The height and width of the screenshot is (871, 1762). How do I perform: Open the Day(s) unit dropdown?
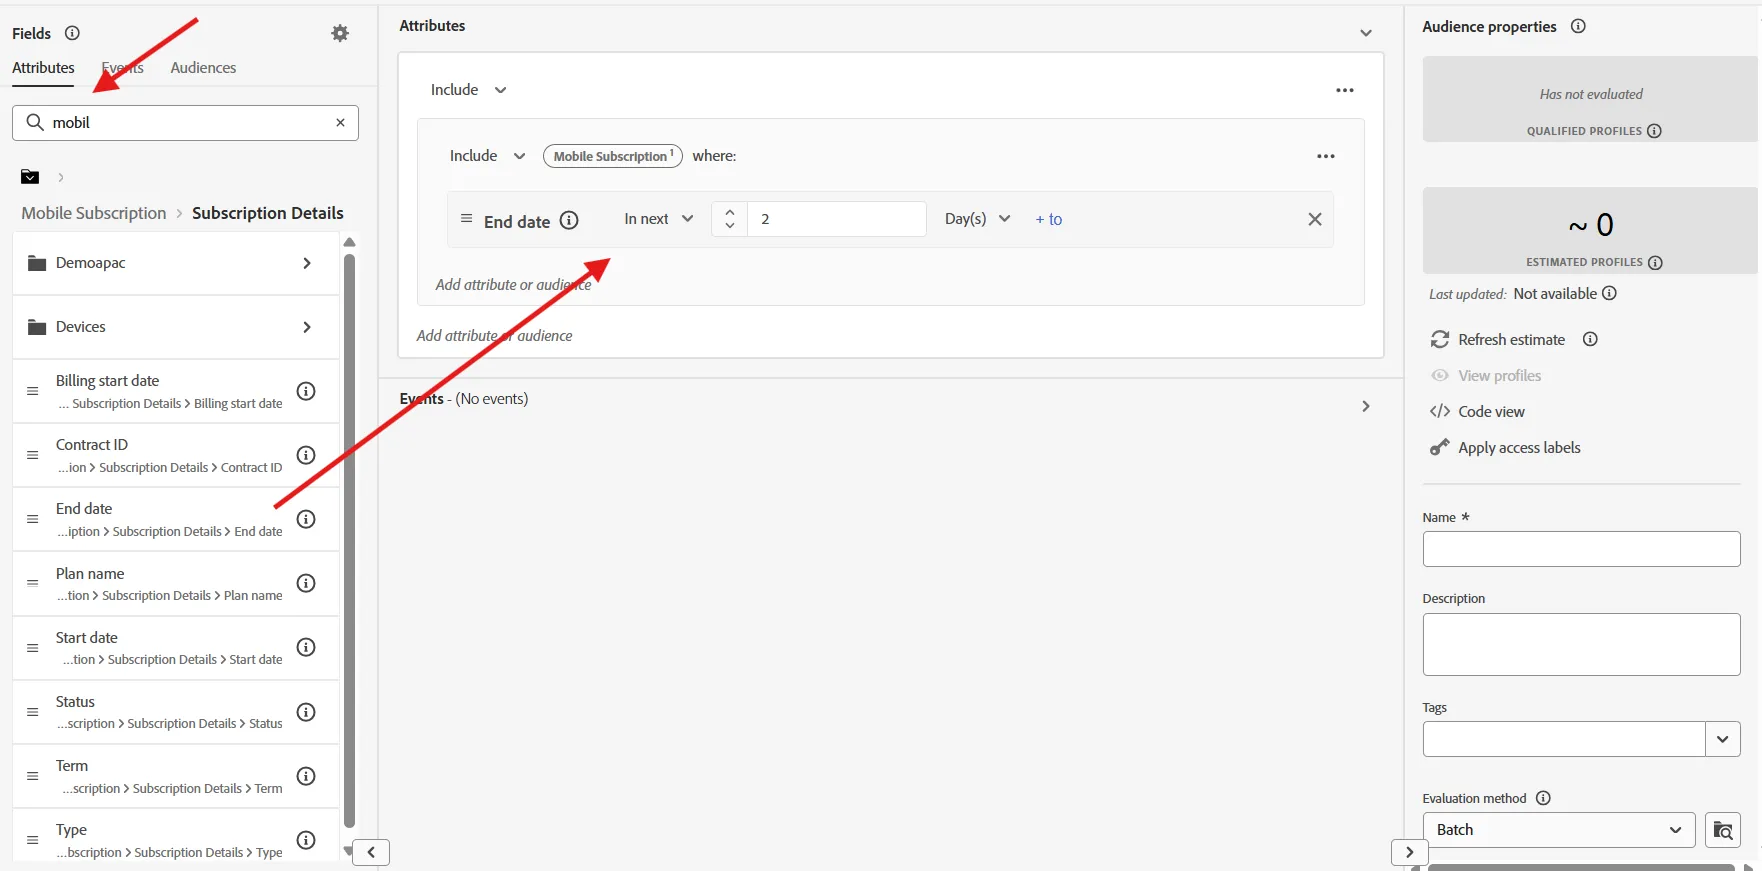(x=977, y=219)
